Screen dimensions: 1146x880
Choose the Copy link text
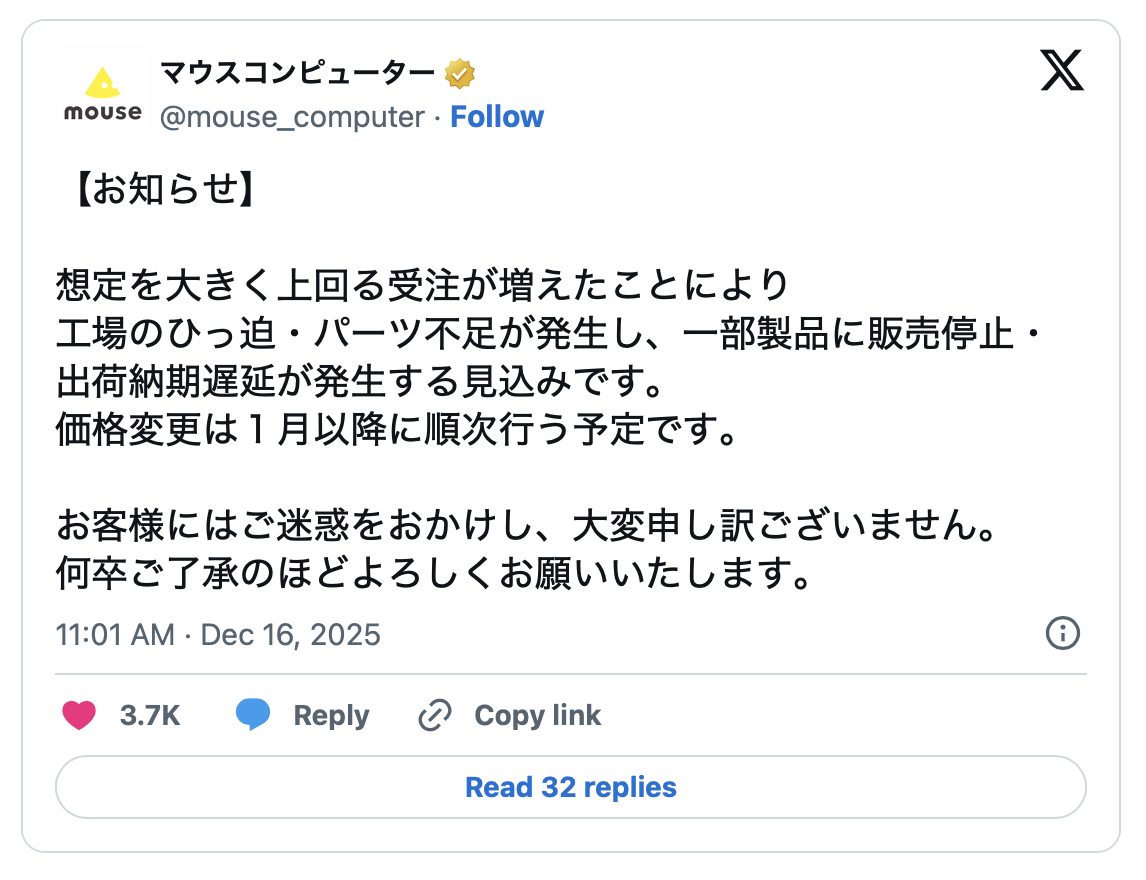point(537,716)
